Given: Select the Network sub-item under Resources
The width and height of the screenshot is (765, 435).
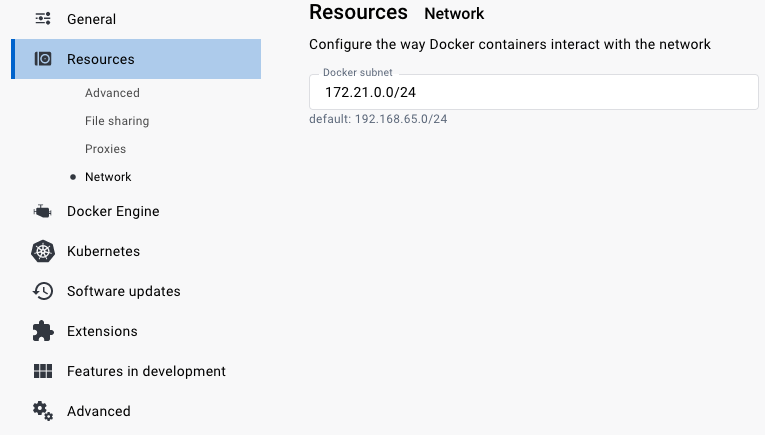Looking at the screenshot, I should tap(108, 177).
